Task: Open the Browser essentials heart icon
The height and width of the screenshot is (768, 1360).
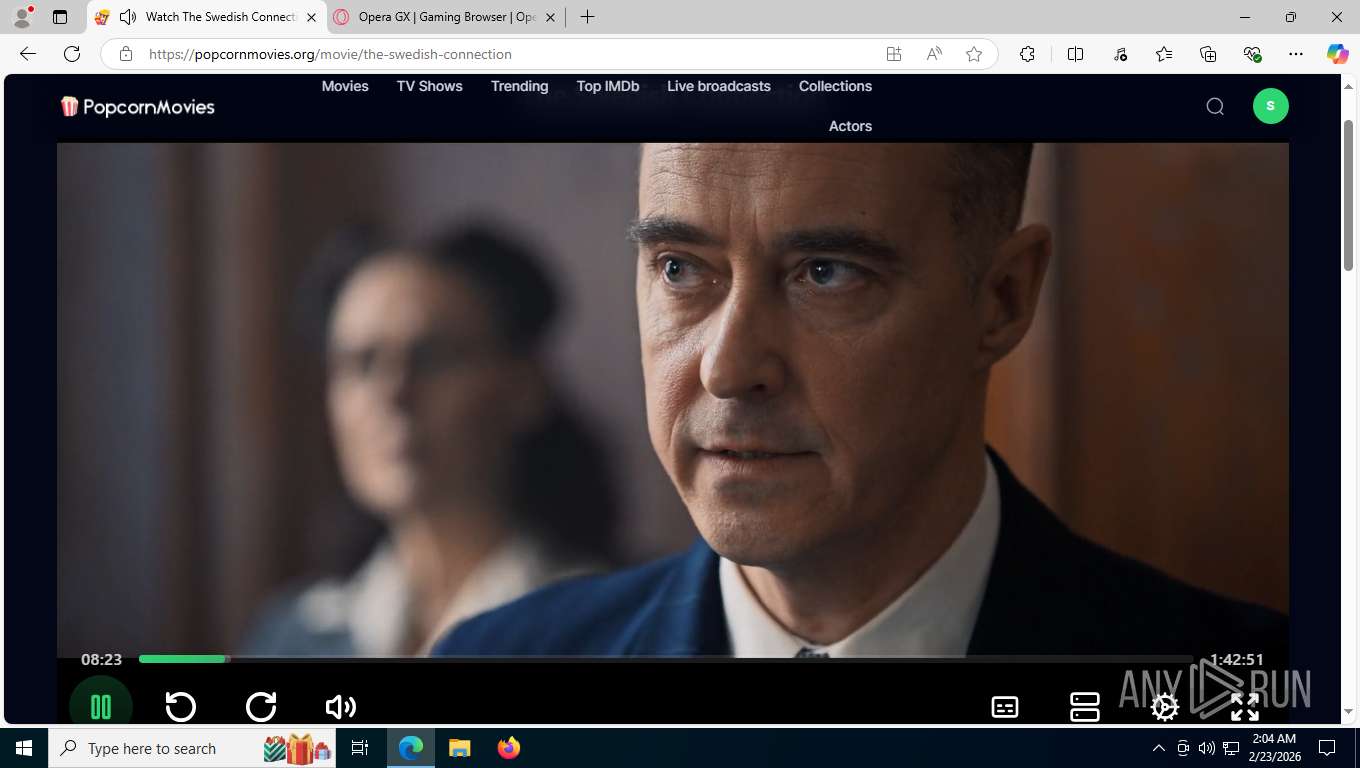Action: tap(1252, 54)
